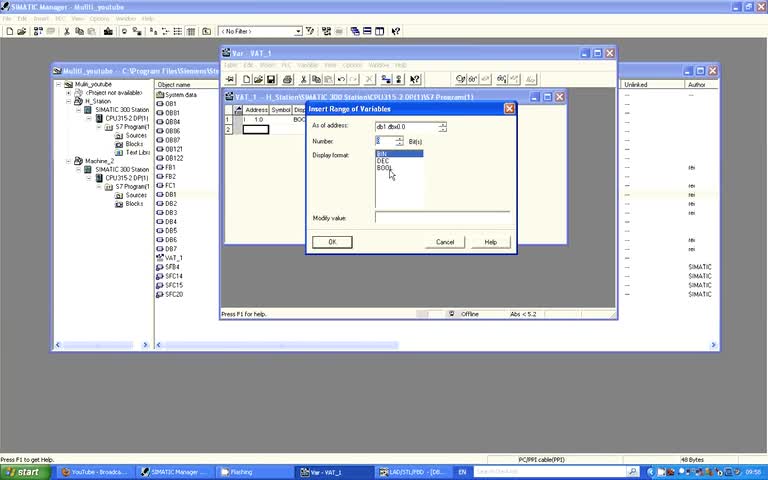Screen dimensions: 768x480
Task: Collapse CPU315-2 DP(1) under H_Station
Action: pyautogui.click(x=89, y=119)
